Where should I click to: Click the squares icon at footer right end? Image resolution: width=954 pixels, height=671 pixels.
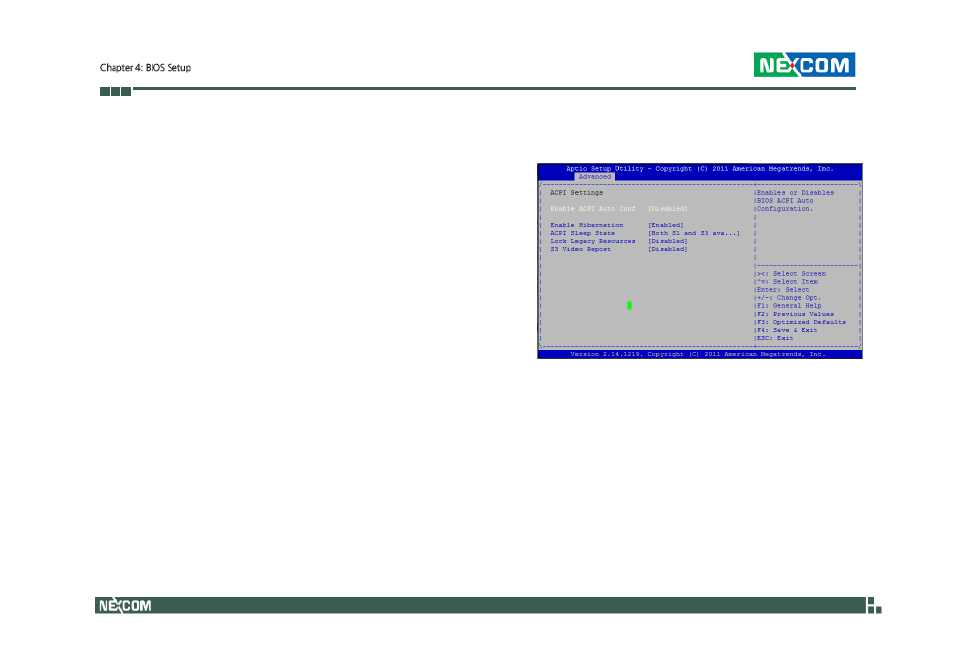pos(873,605)
